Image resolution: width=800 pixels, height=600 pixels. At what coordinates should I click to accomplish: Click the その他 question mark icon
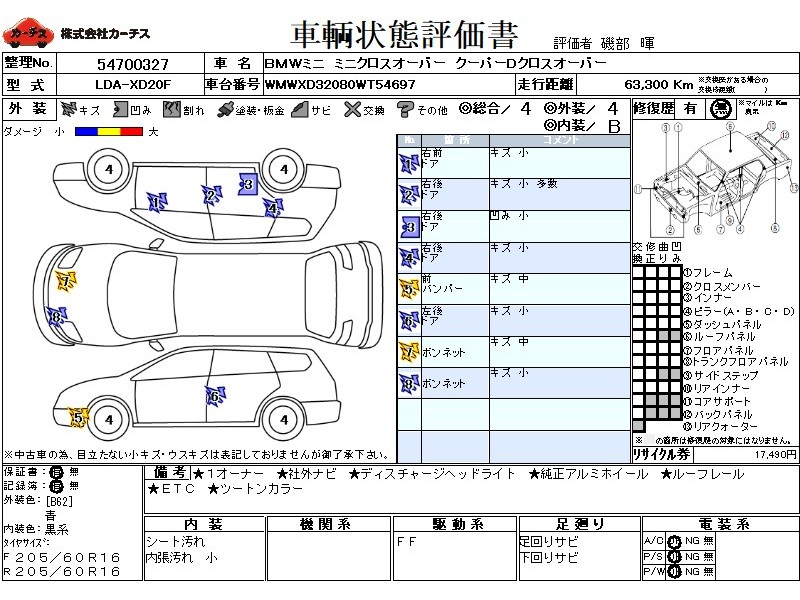(405, 110)
